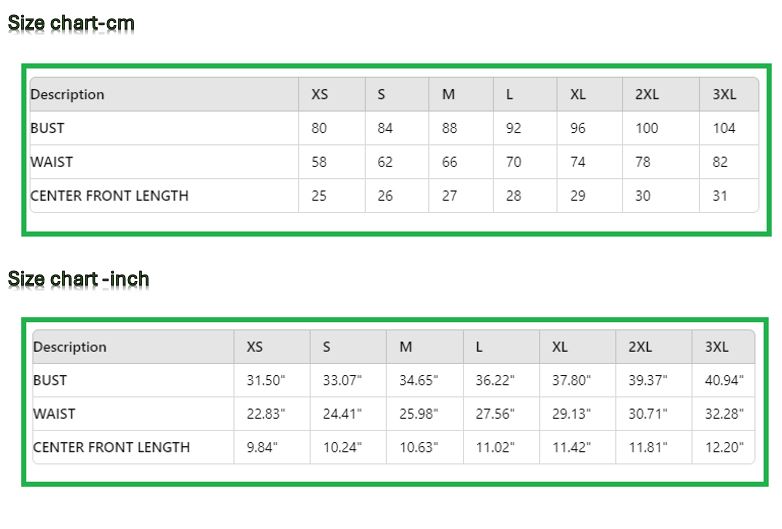Select the Description header in the cm chart
This screenshot has height=529, width=782.
pyautogui.click(x=67, y=95)
